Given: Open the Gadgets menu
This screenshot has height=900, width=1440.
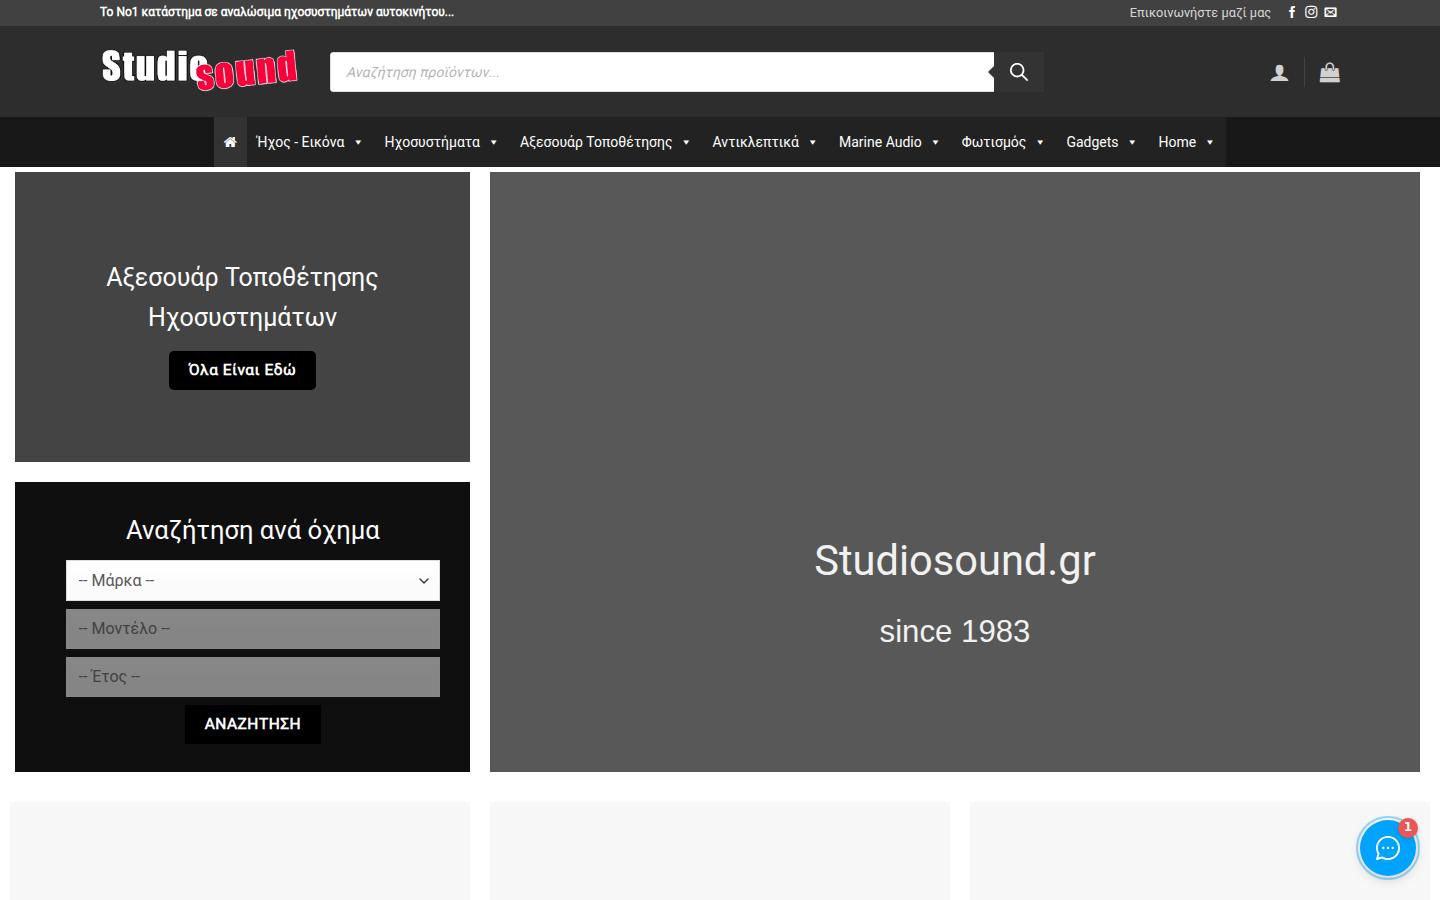Looking at the screenshot, I should 1101,142.
